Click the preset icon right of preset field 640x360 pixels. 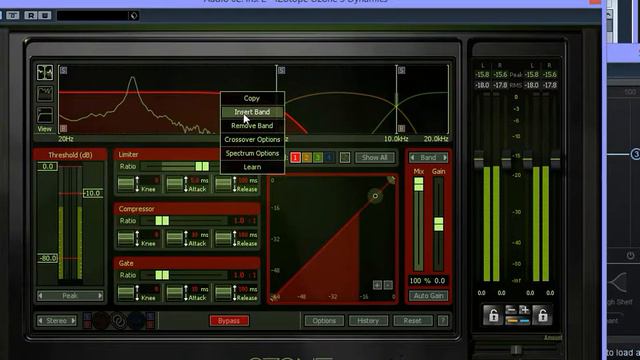click(x=133, y=16)
